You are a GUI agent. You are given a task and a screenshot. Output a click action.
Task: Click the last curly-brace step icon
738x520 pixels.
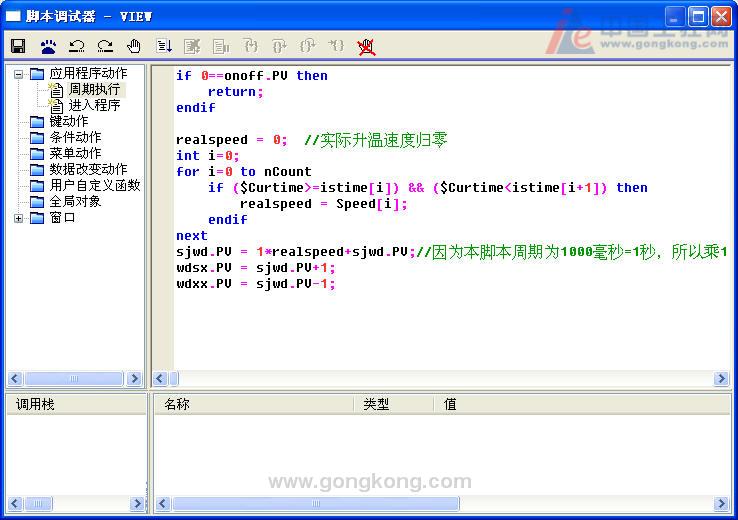337,46
